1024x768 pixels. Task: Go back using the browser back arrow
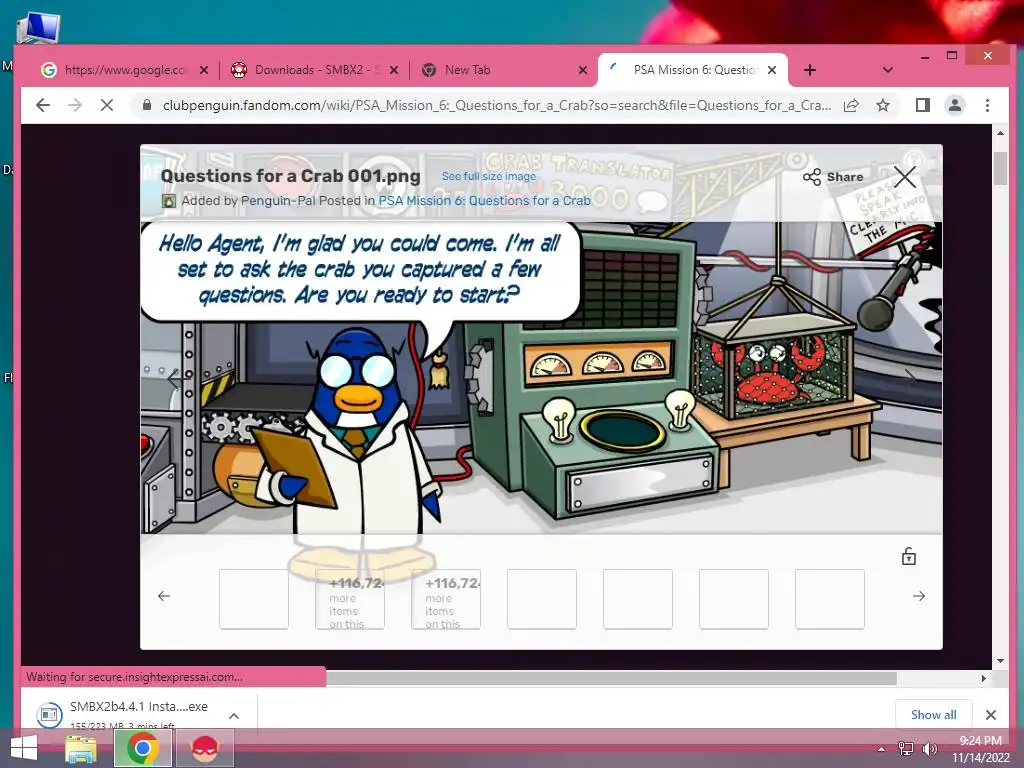pos(43,105)
